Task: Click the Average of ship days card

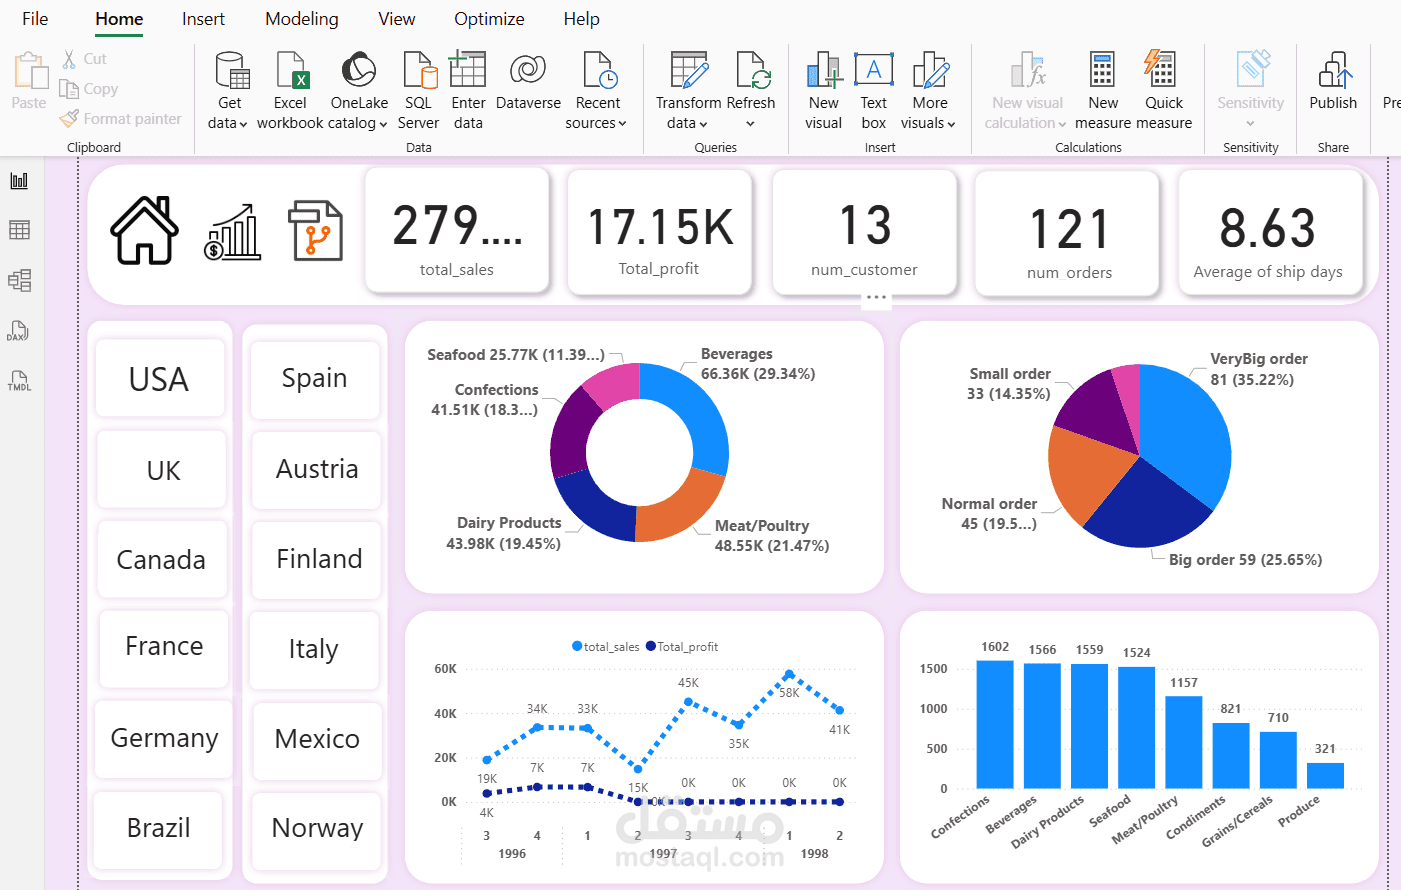Action: [1270, 233]
